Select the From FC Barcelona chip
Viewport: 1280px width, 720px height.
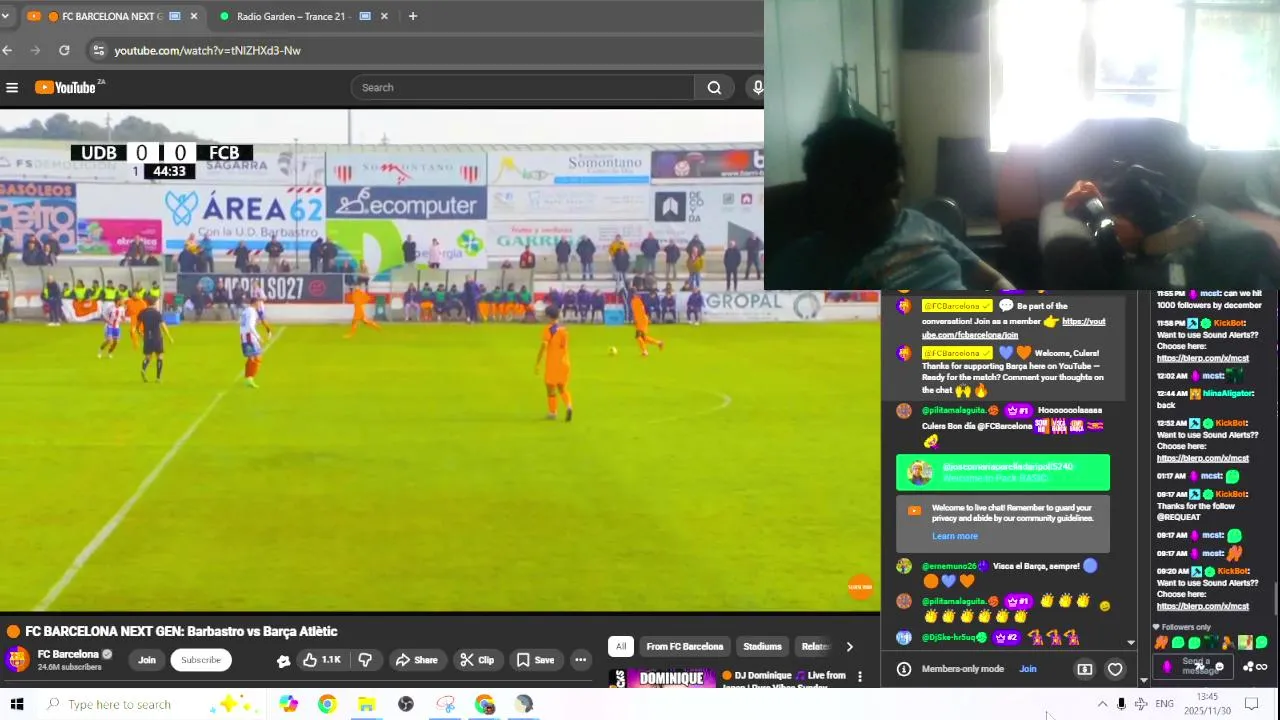coord(684,646)
